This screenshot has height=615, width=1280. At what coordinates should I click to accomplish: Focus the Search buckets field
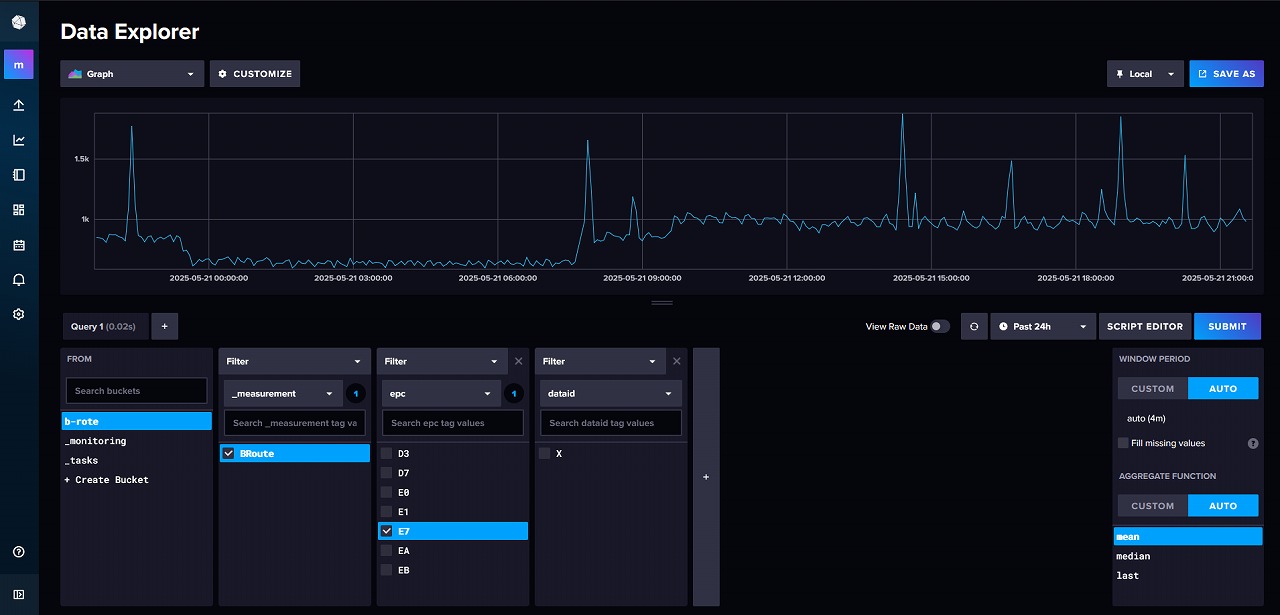(137, 390)
